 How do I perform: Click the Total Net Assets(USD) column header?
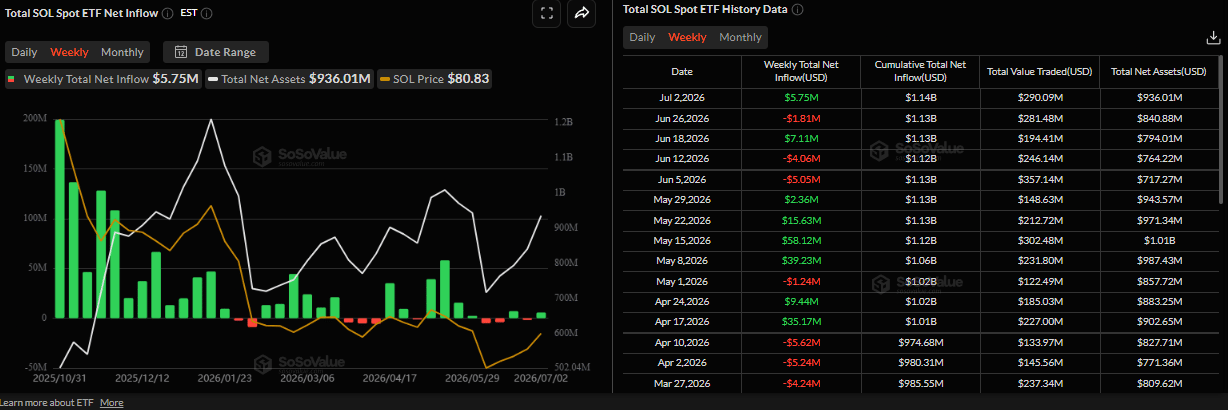pos(1160,72)
